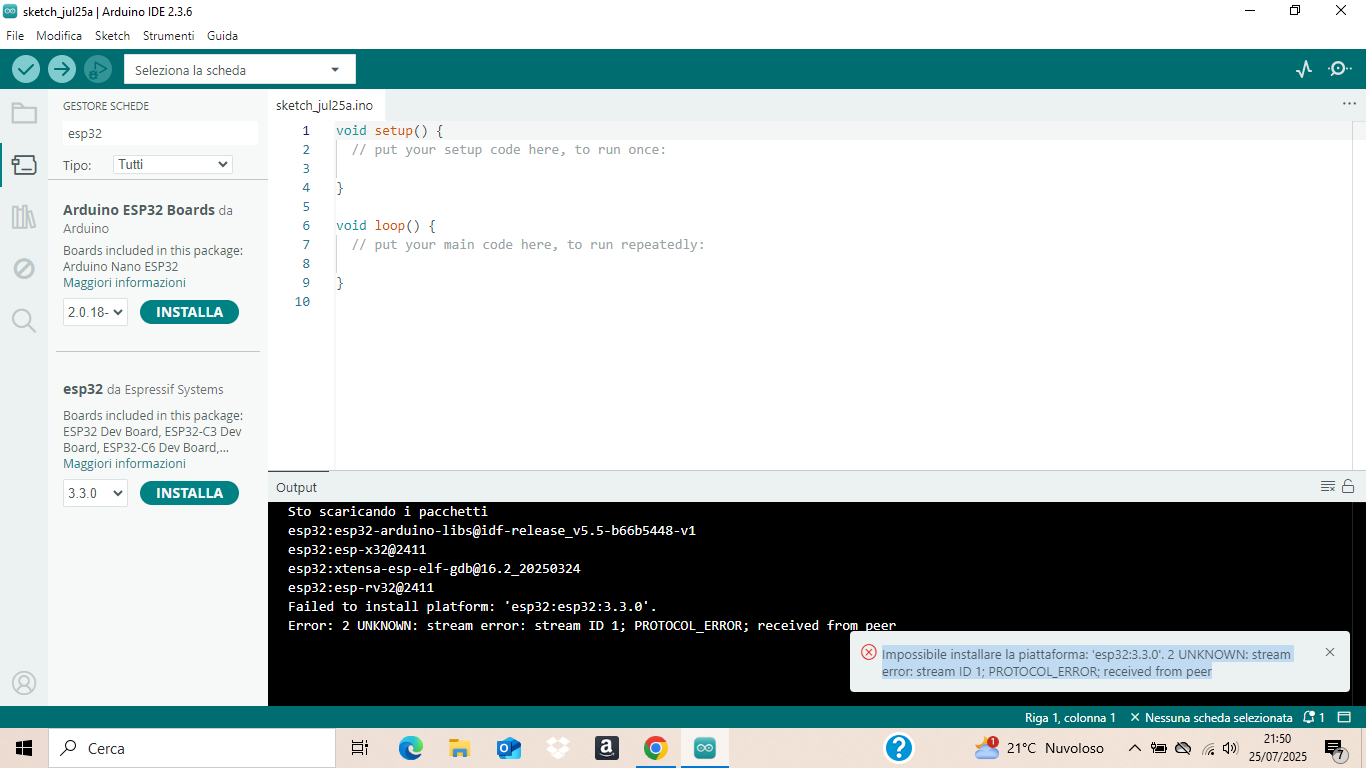Click the editor tab overflow three-dots
Screen dimensions: 1366x768
click(1349, 104)
